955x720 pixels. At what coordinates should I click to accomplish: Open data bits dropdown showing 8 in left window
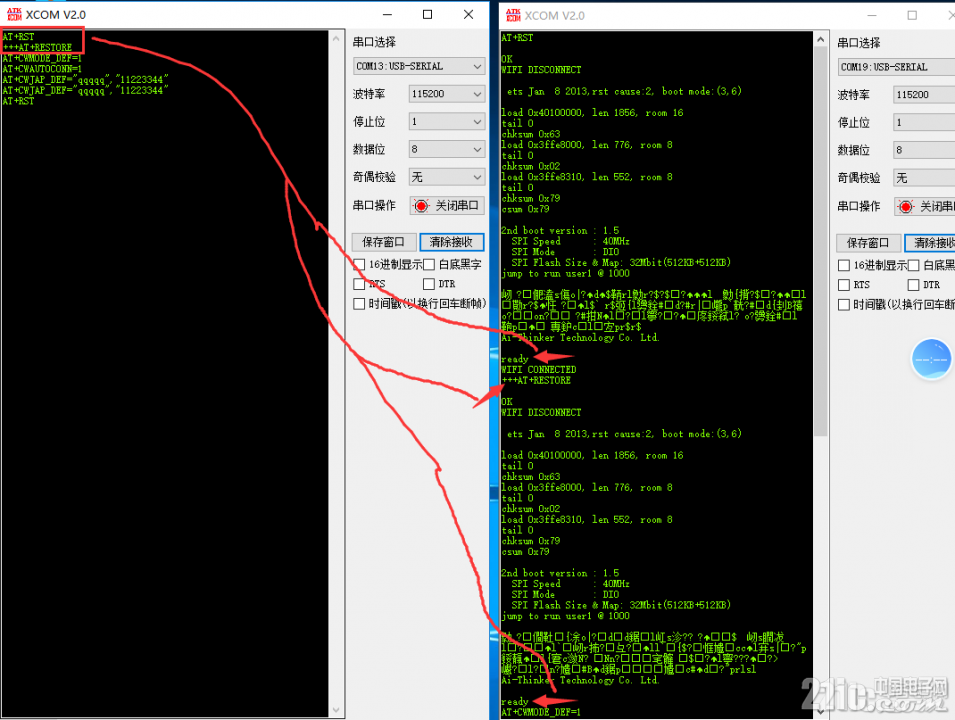click(446, 149)
